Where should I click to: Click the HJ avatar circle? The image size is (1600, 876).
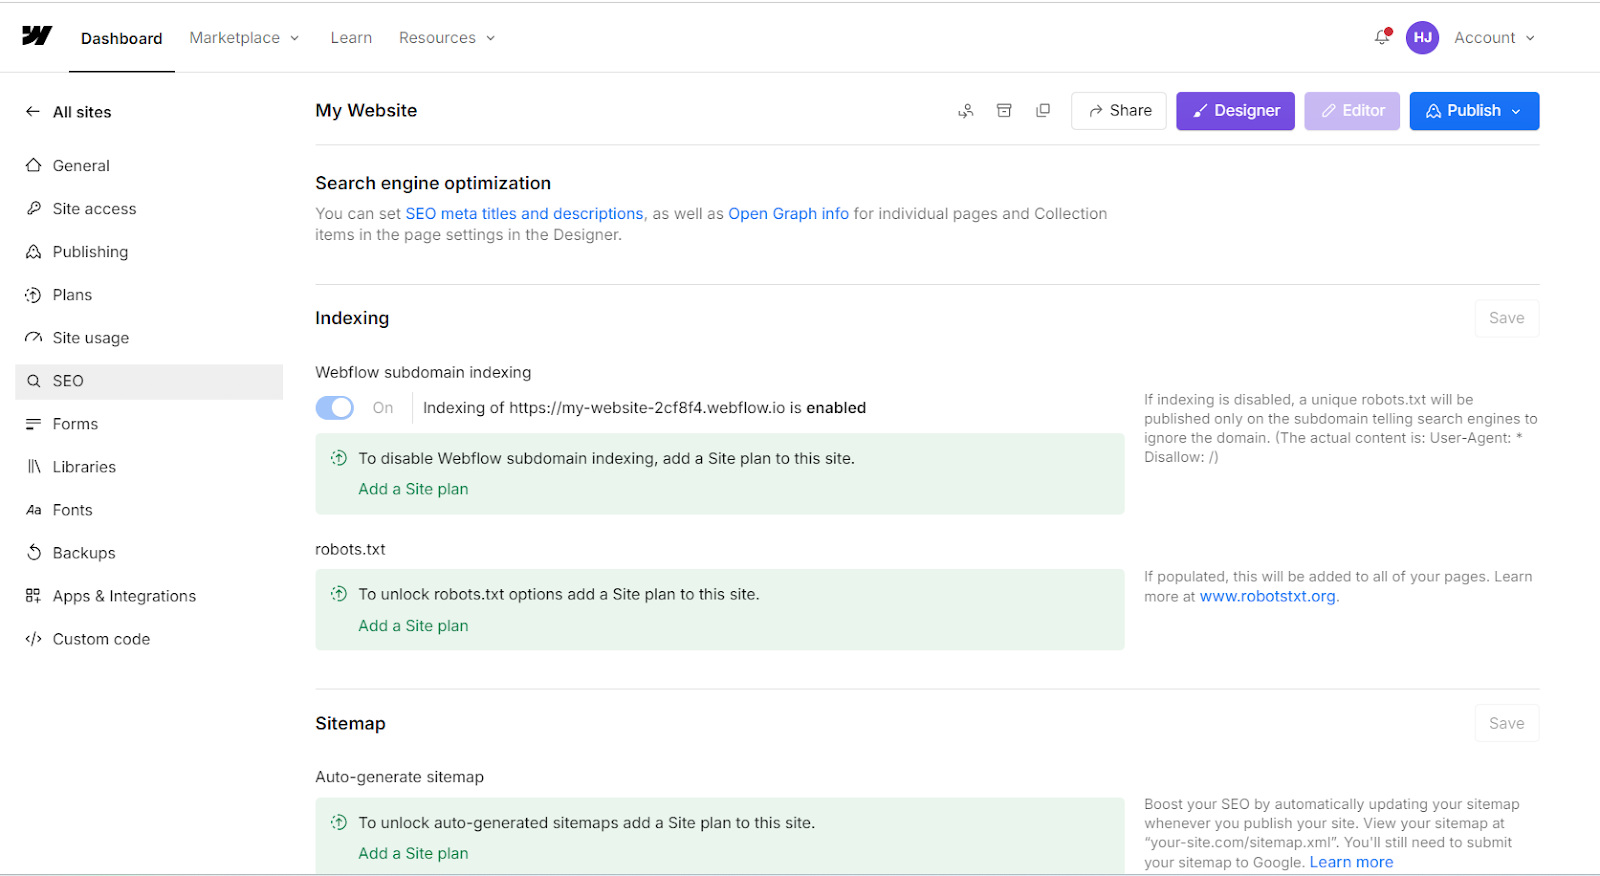click(x=1422, y=37)
